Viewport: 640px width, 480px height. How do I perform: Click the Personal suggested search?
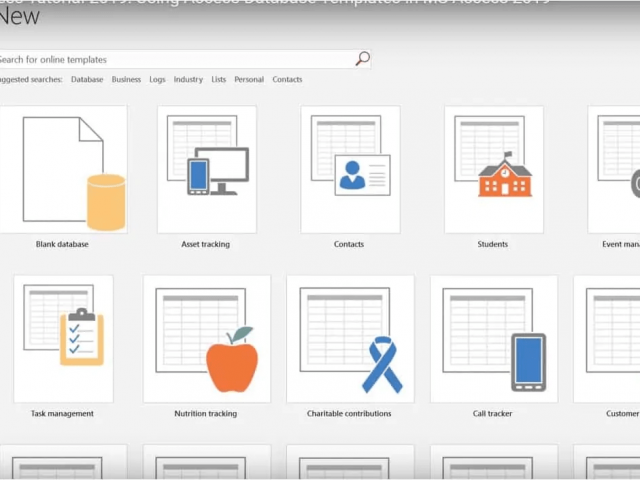[249, 80]
